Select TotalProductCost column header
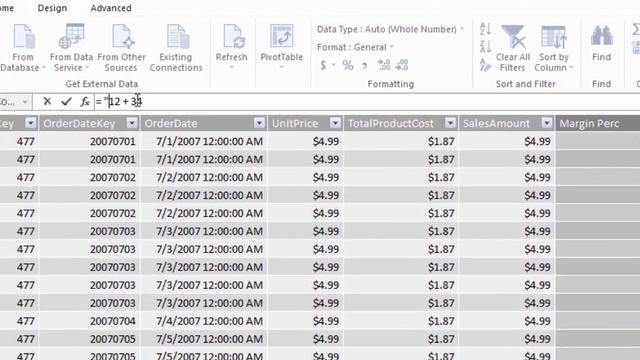Viewport: 640px width, 360px height. 401,123
